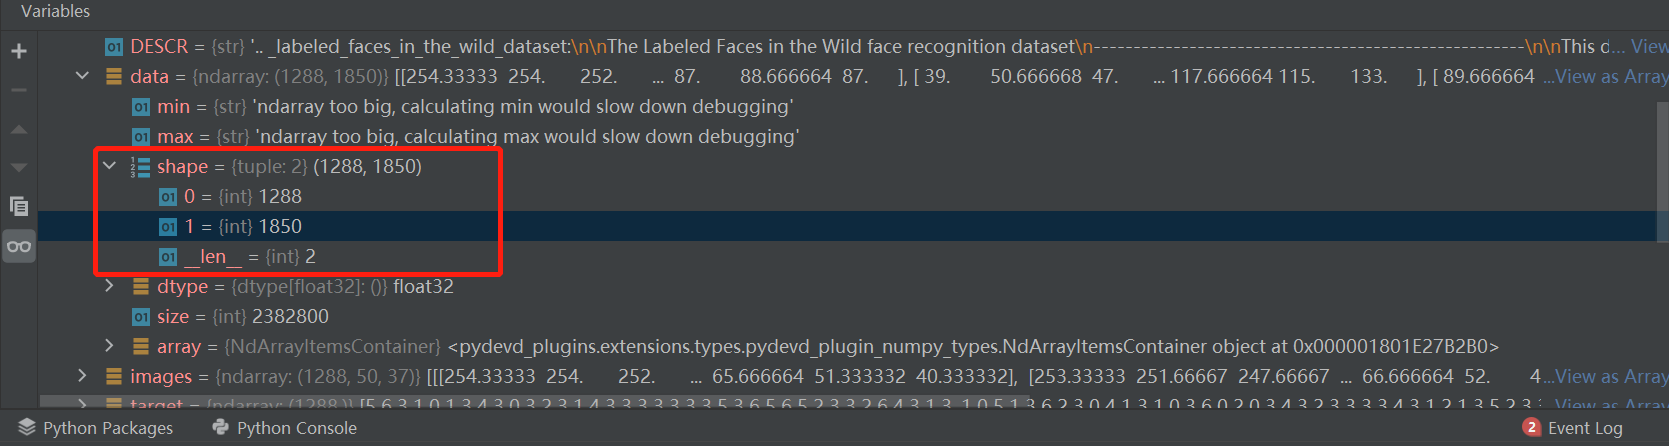Click the Remove Watch minus icon
The image size is (1669, 446).
(x=19, y=90)
